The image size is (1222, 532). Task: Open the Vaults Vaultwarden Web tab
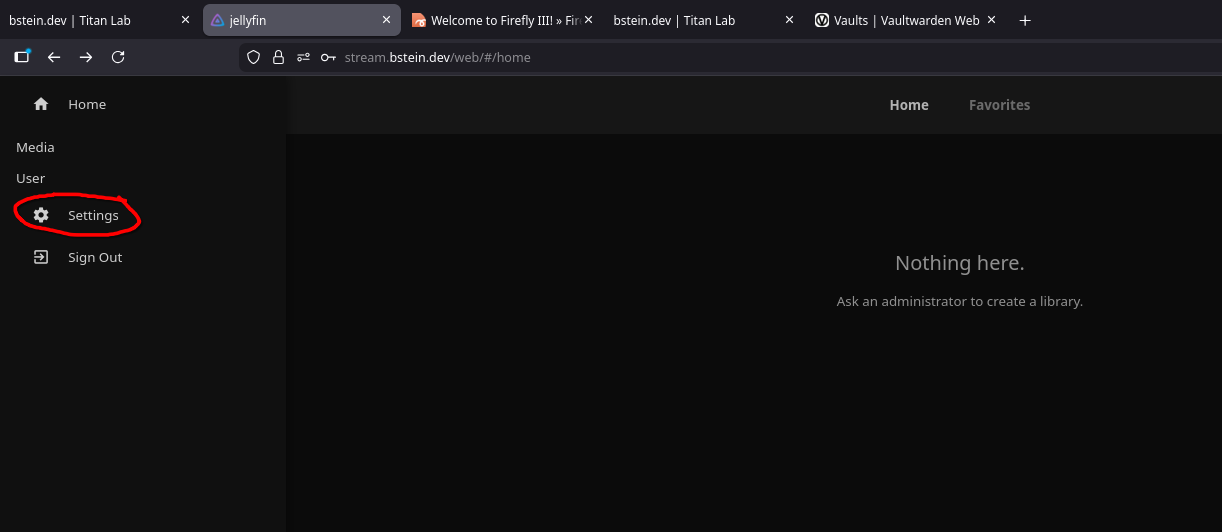(x=896, y=20)
